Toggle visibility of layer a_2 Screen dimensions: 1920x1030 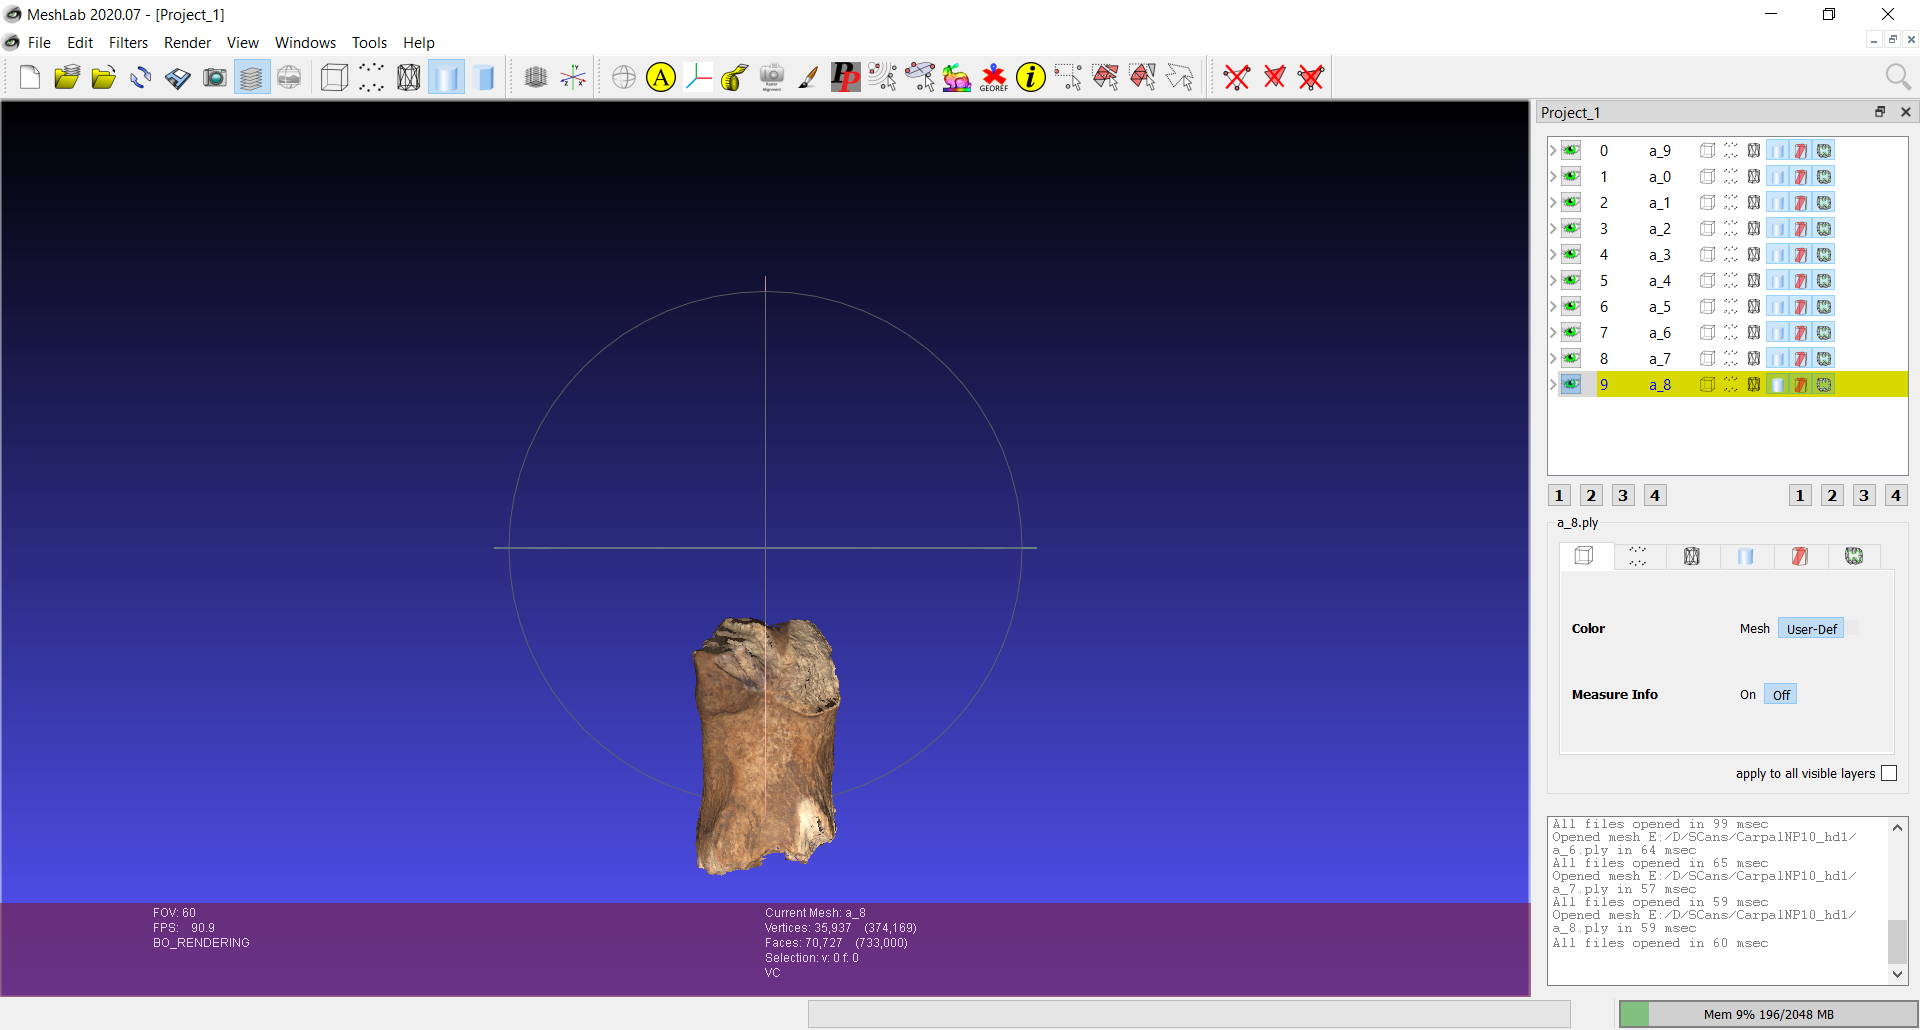pyautogui.click(x=1571, y=228)
